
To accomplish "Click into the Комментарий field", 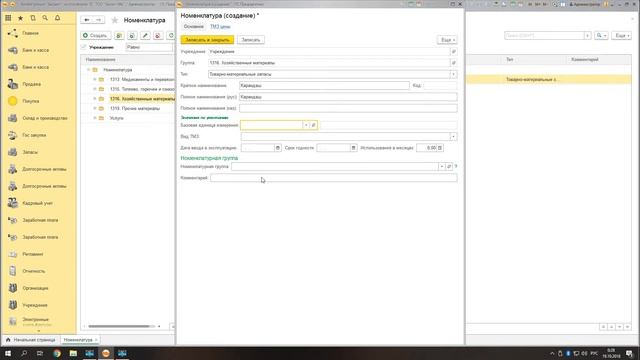I will pos(334,178).
